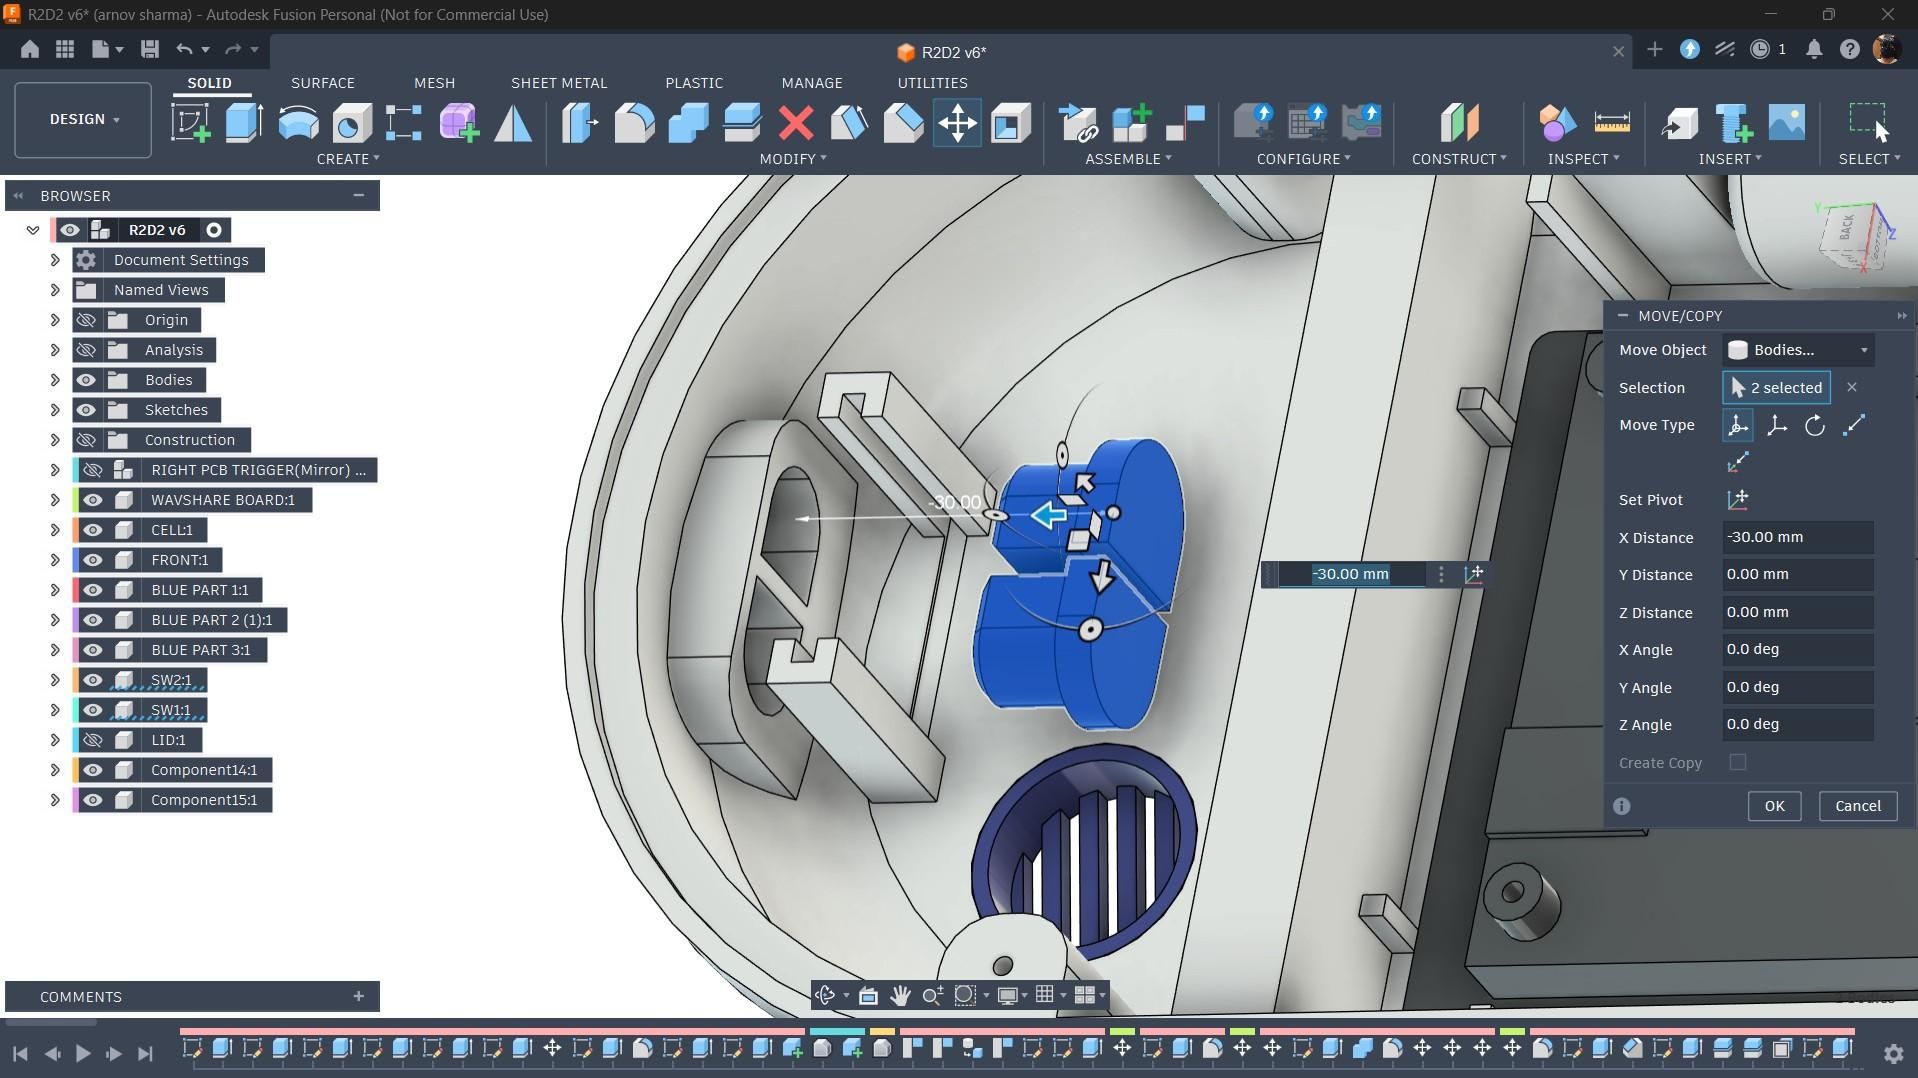Open the UTILITIES tab

[932, 83]
